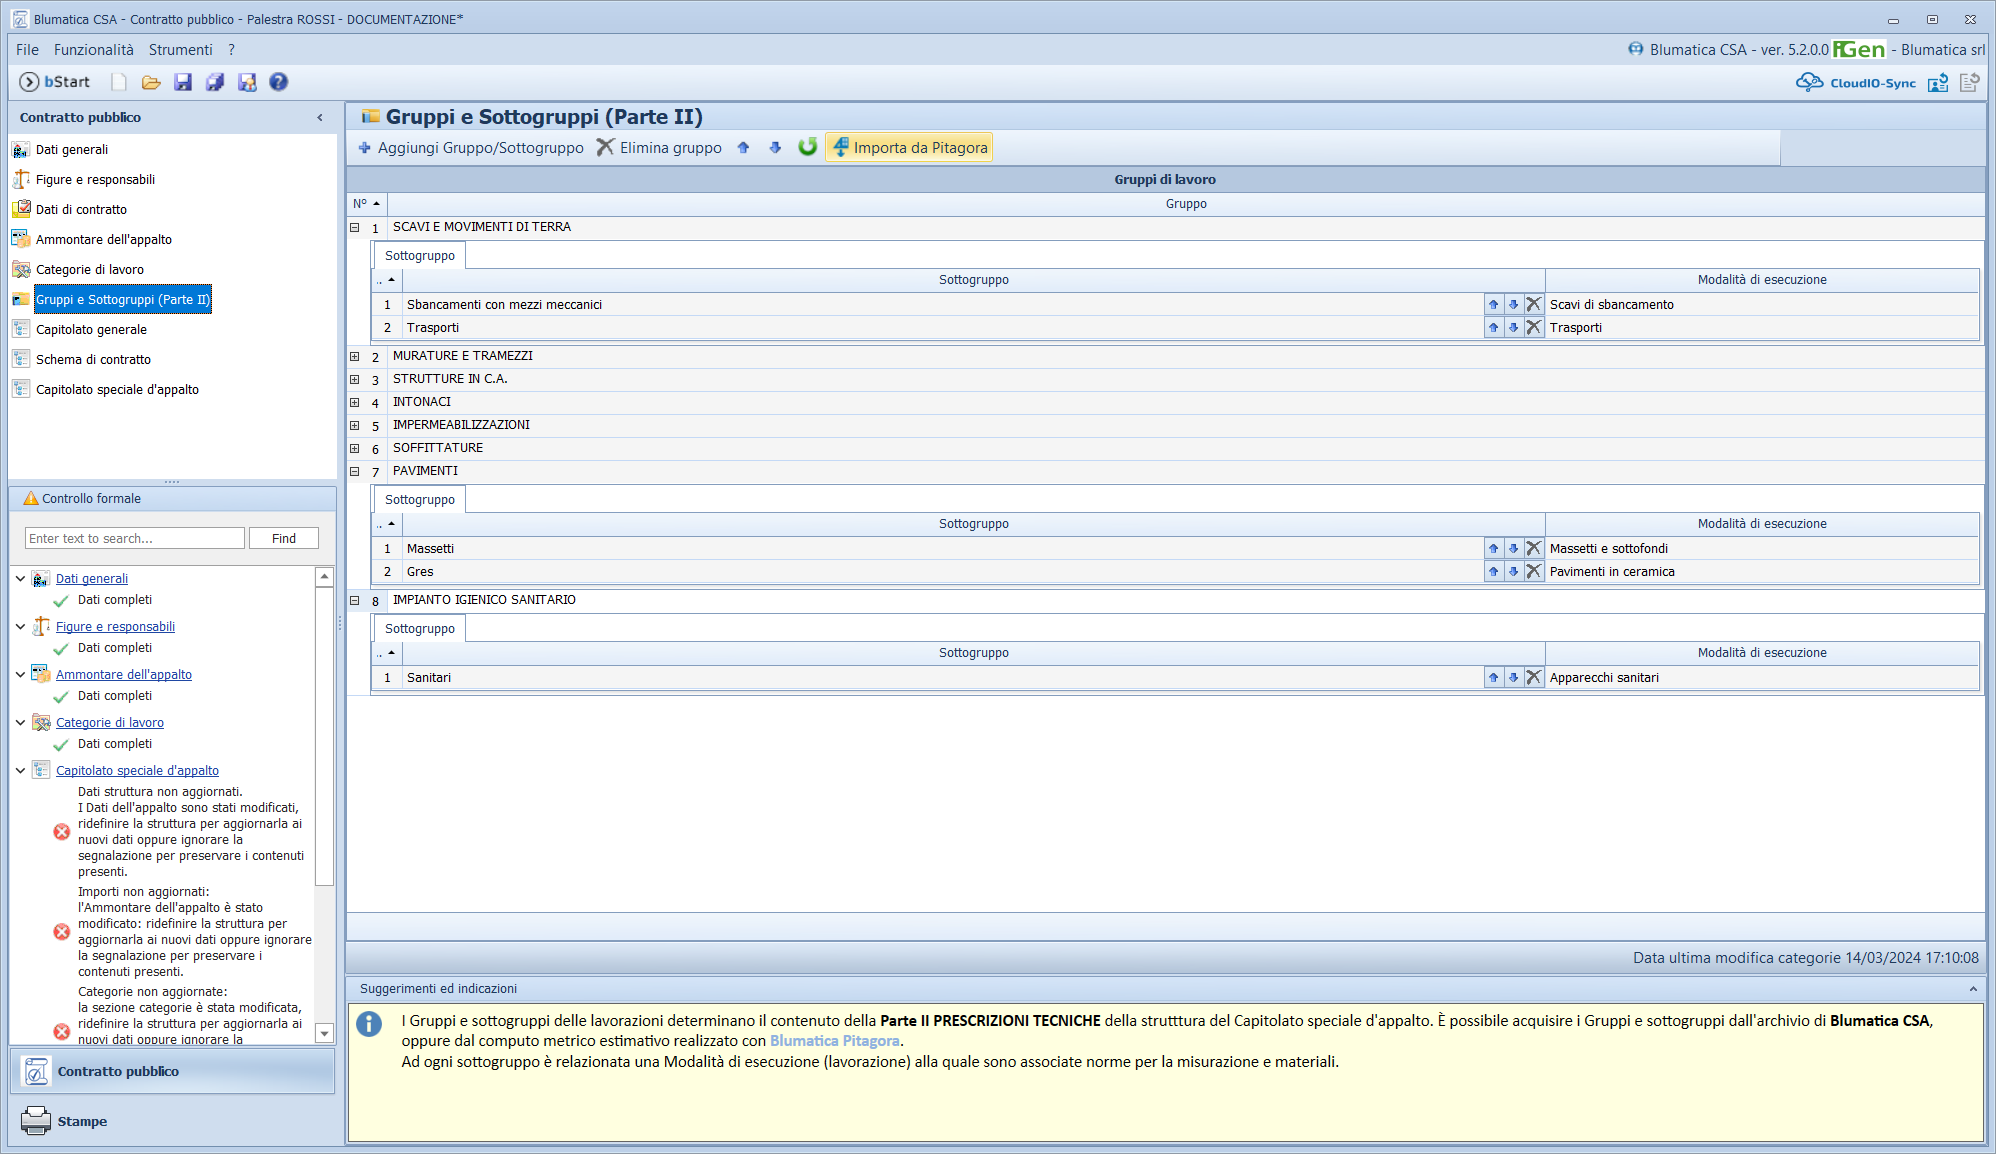Move Massetti subgroup down
The height and width of the screenshot is (1154, 1996).
point(1514,549)
